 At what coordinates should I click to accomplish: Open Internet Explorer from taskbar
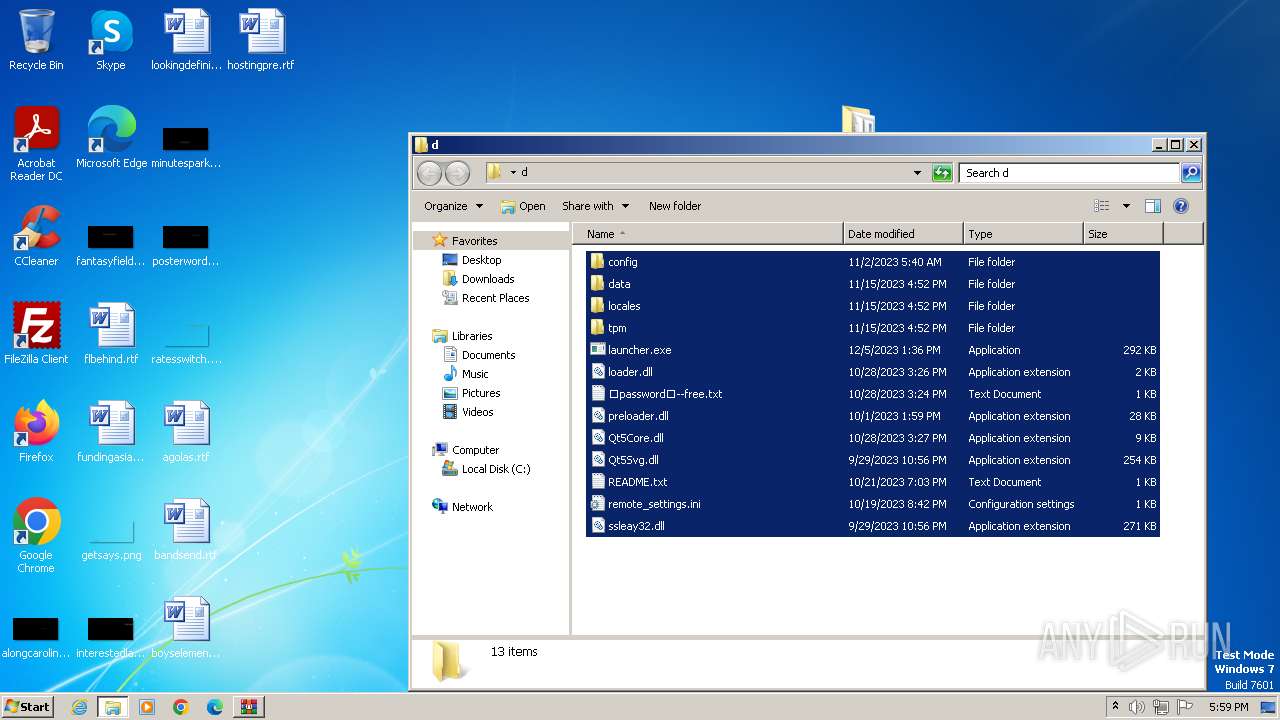[x=79, y=707]
